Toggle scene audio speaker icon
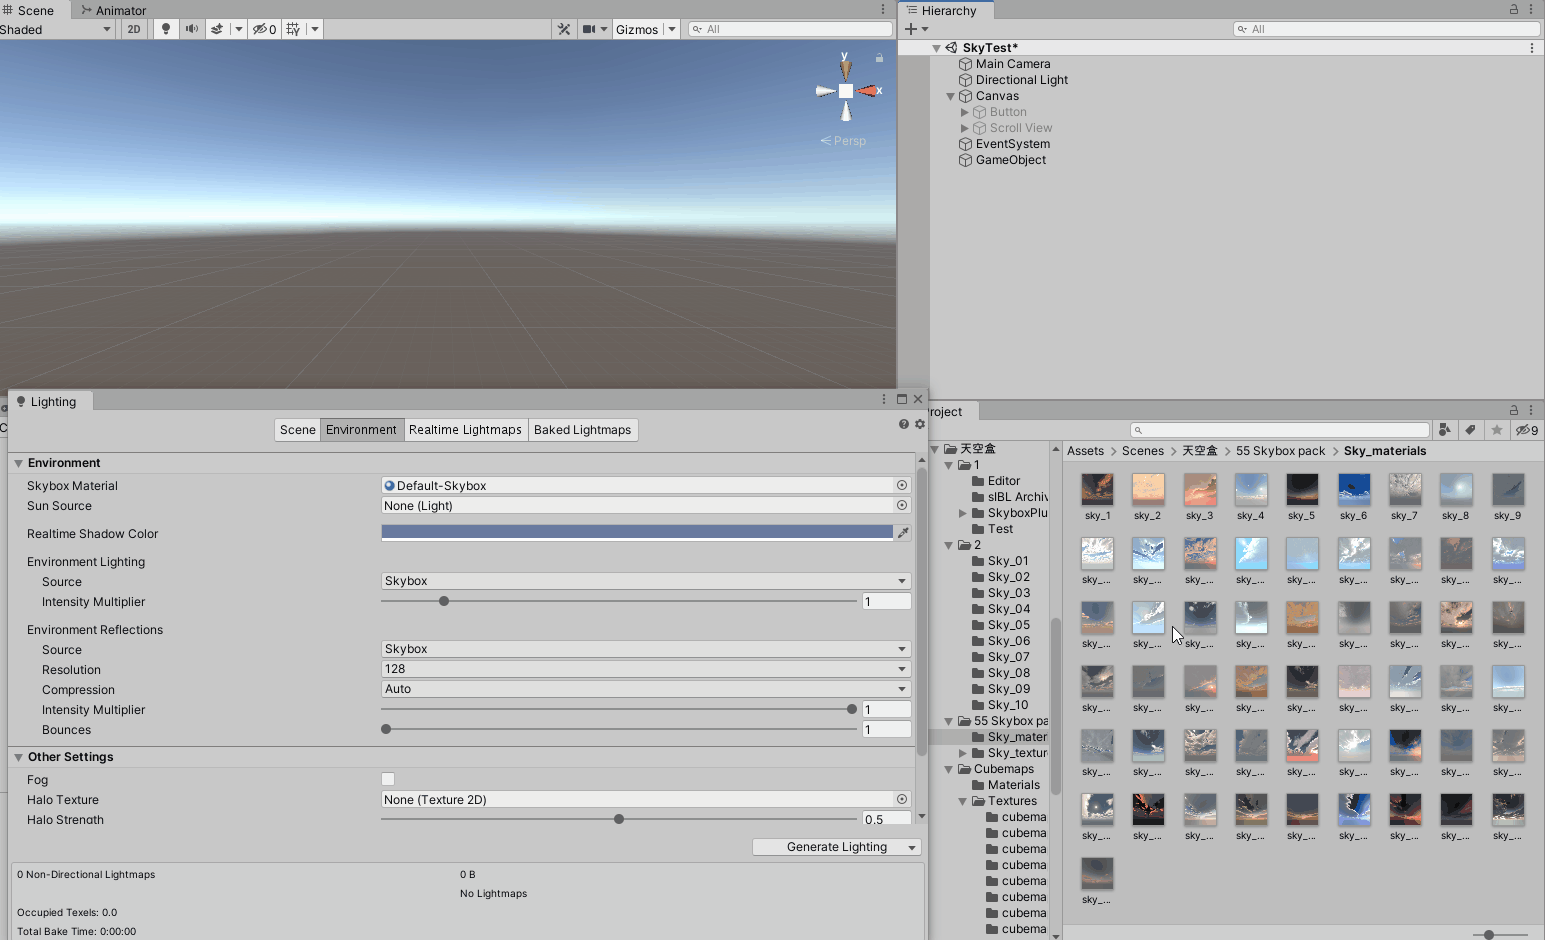Viewport: 1545px width, 940px height. coord(192,29)
